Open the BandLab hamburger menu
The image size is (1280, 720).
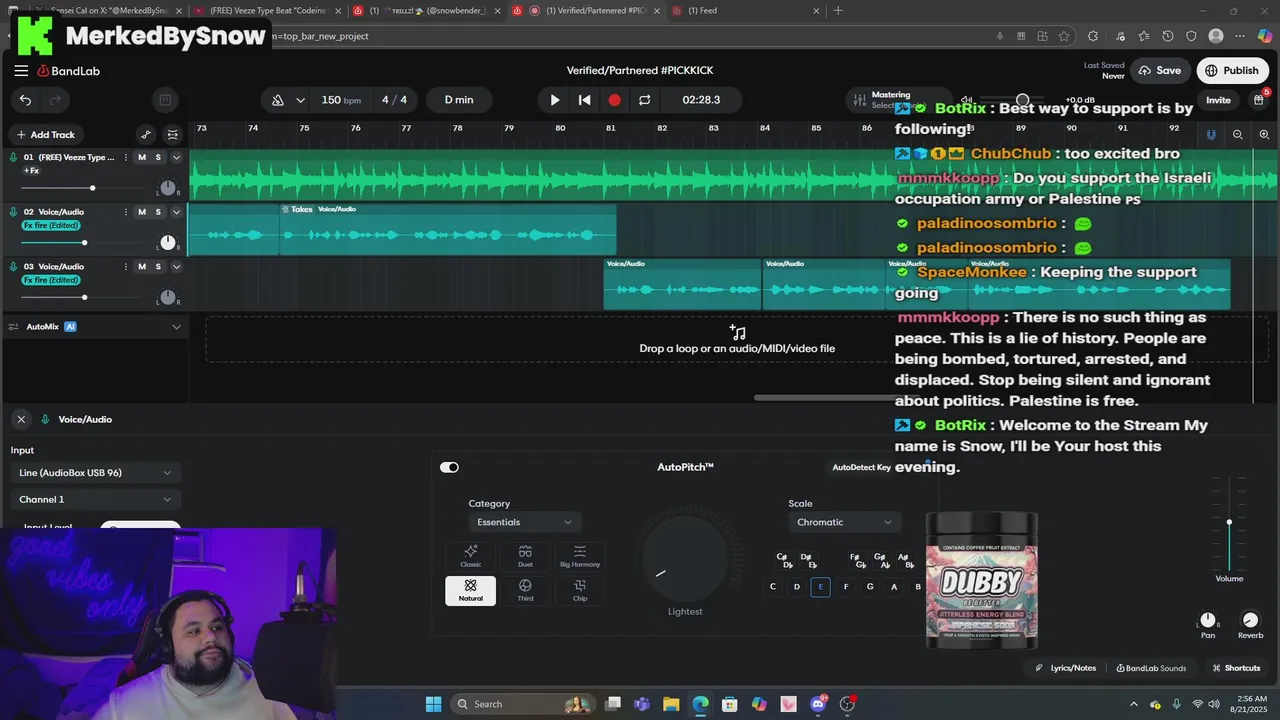pos(21,71)
